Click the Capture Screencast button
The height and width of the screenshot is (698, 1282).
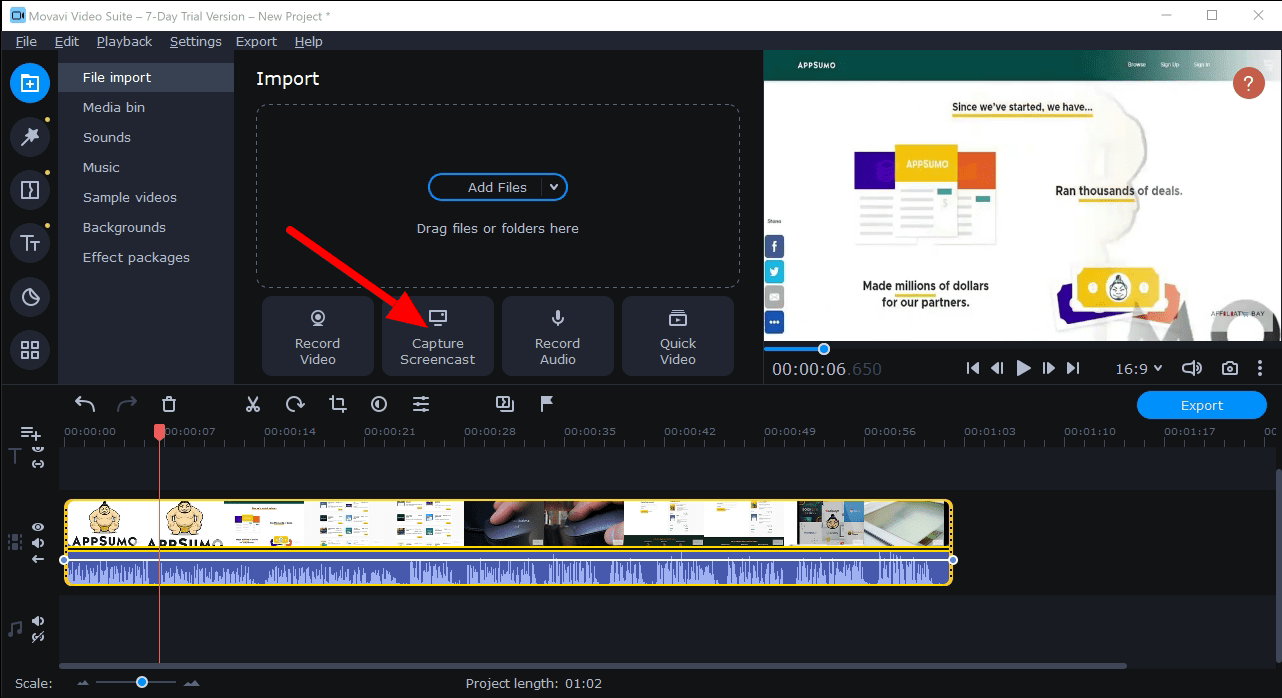[438, 336]
